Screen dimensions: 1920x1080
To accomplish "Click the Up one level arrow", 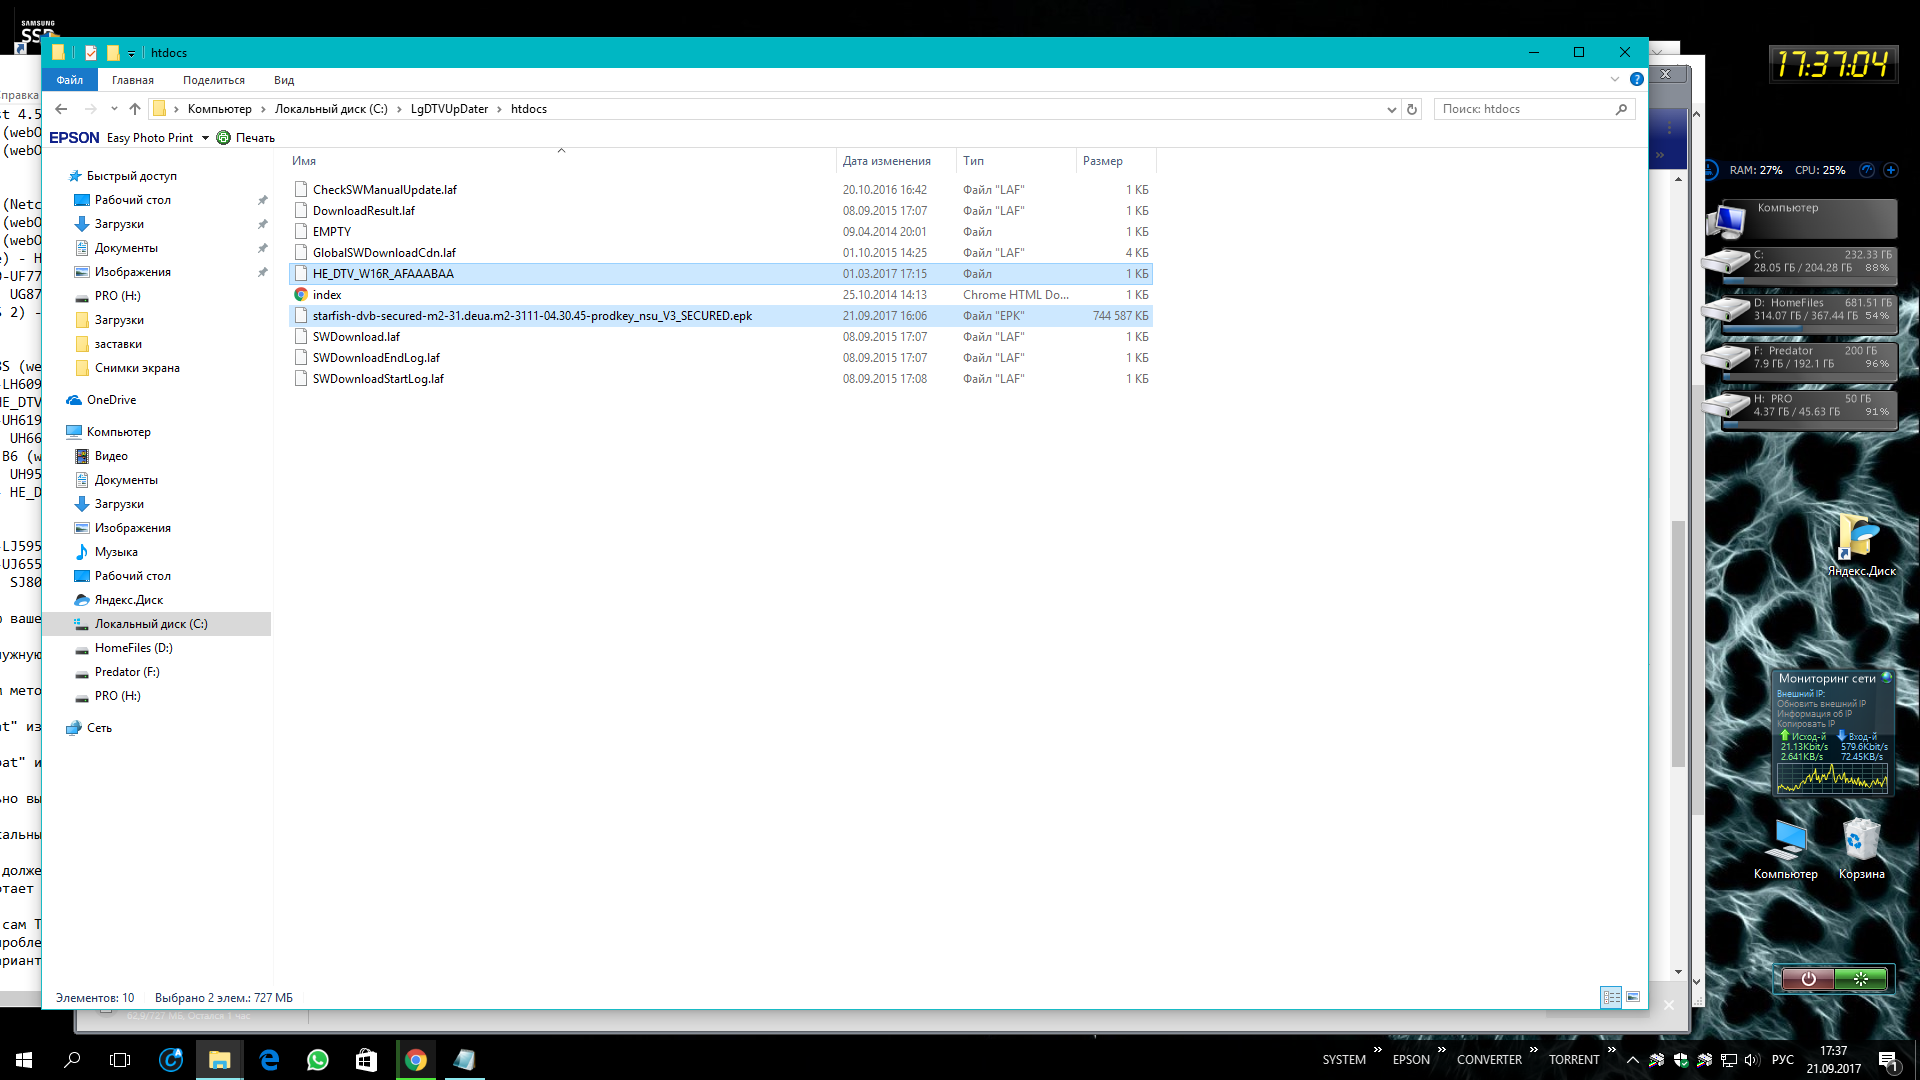I will pyautogui.click(x=135, y=109).
